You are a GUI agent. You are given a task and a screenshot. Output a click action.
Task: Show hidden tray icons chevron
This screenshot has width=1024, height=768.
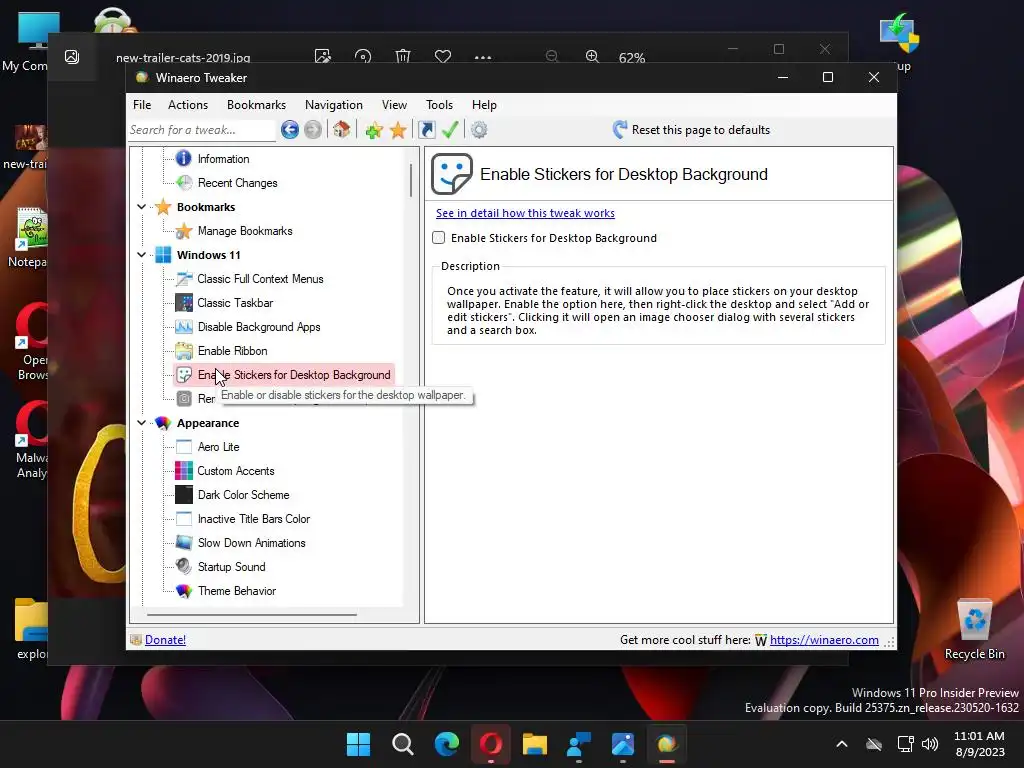point(842,744)
